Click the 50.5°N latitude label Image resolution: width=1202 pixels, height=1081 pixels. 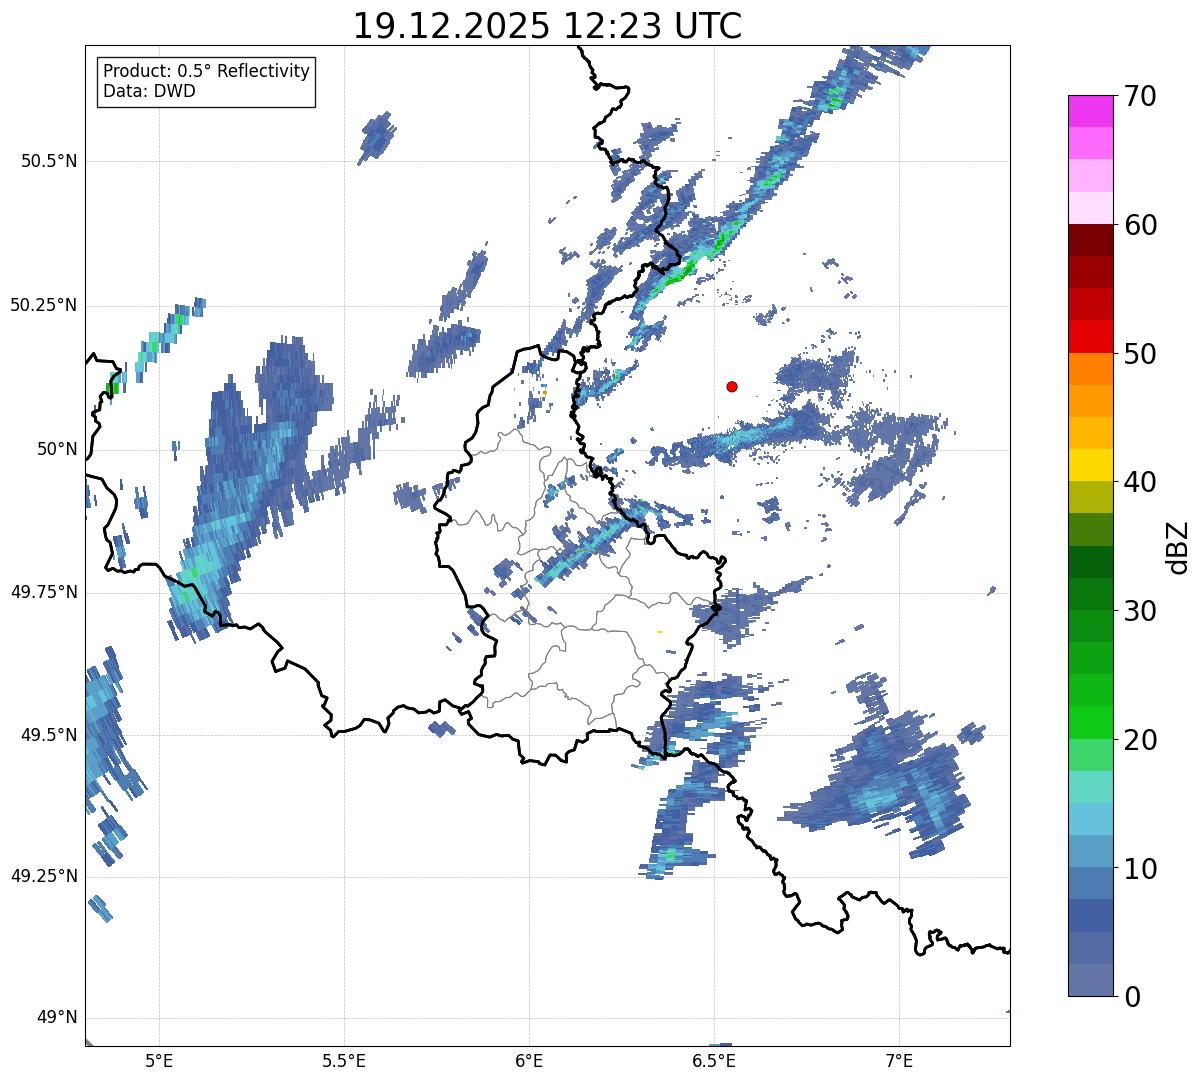[x=49, y=161]
